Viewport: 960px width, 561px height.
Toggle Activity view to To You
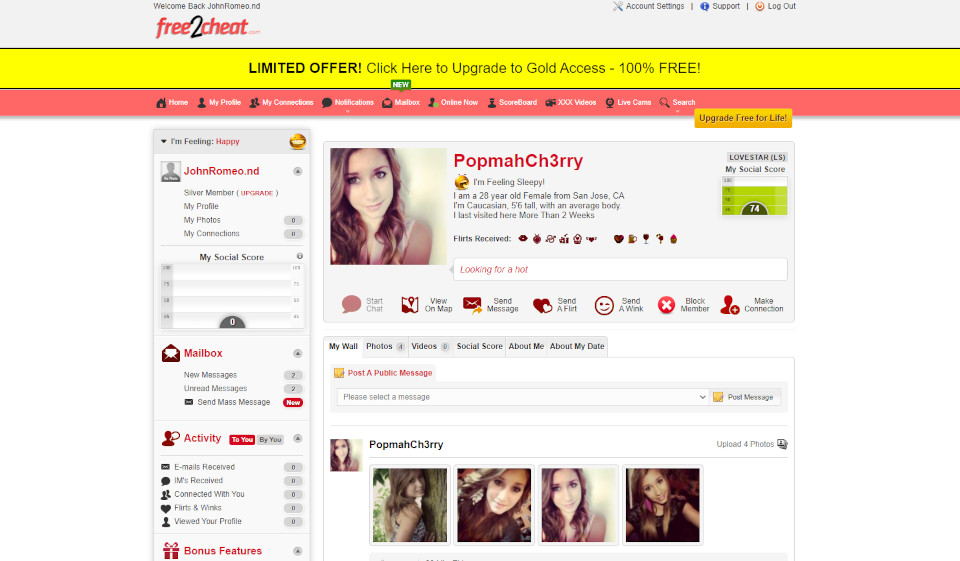(x=242, y=439)
